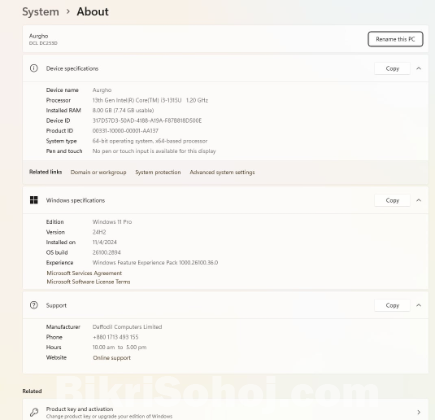The image size is (435, 420).
Task: Open Microsoft Services Agreement link
Action: tap(84, 273)
